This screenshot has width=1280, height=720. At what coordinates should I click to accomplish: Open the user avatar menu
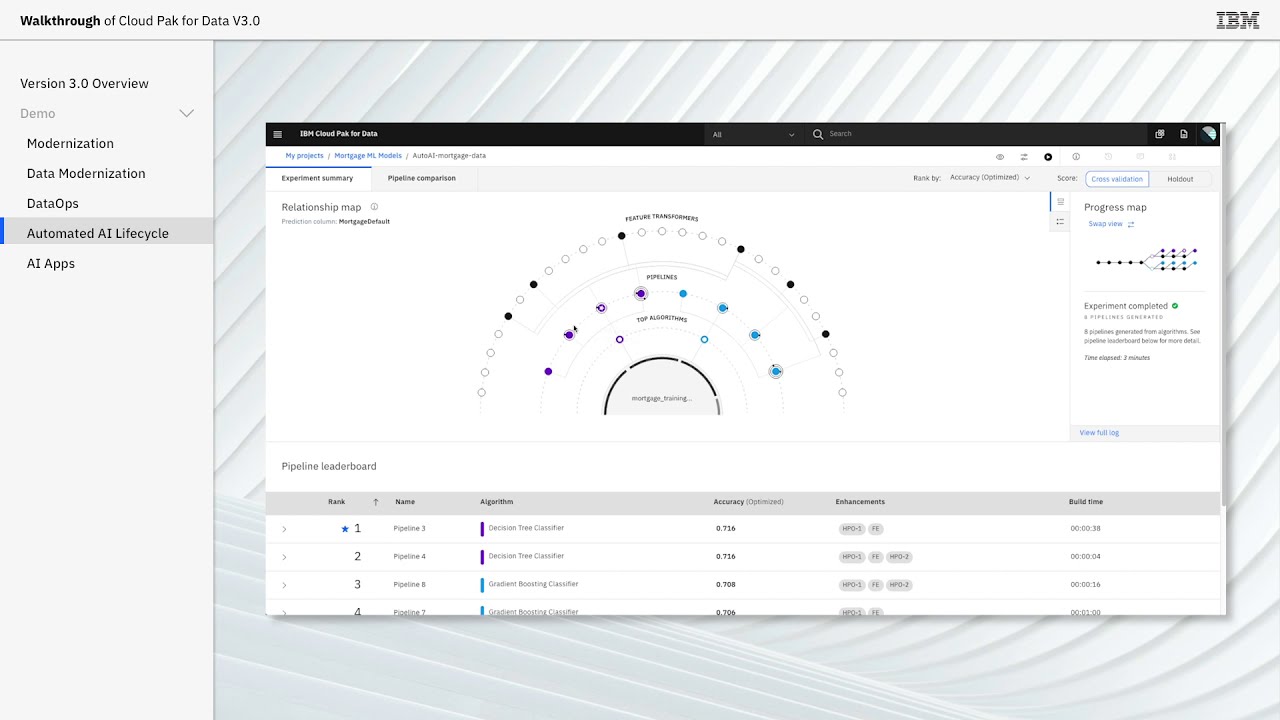pyautogui.click(x=1208, y=134)
